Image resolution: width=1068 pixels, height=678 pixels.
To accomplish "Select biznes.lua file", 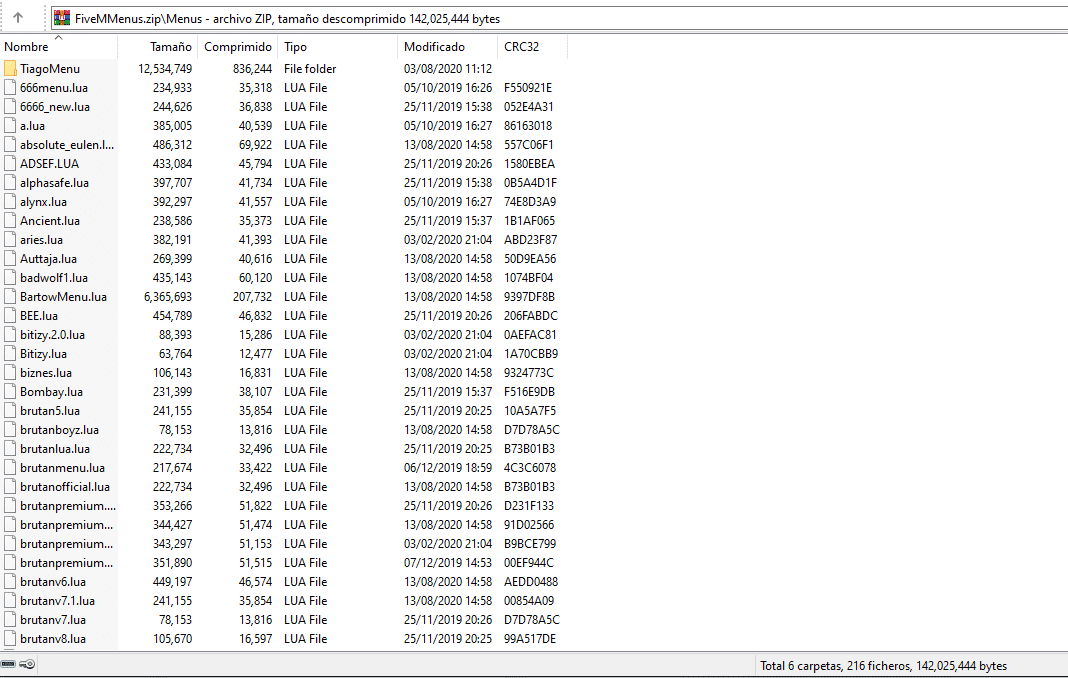I will 46,373.
